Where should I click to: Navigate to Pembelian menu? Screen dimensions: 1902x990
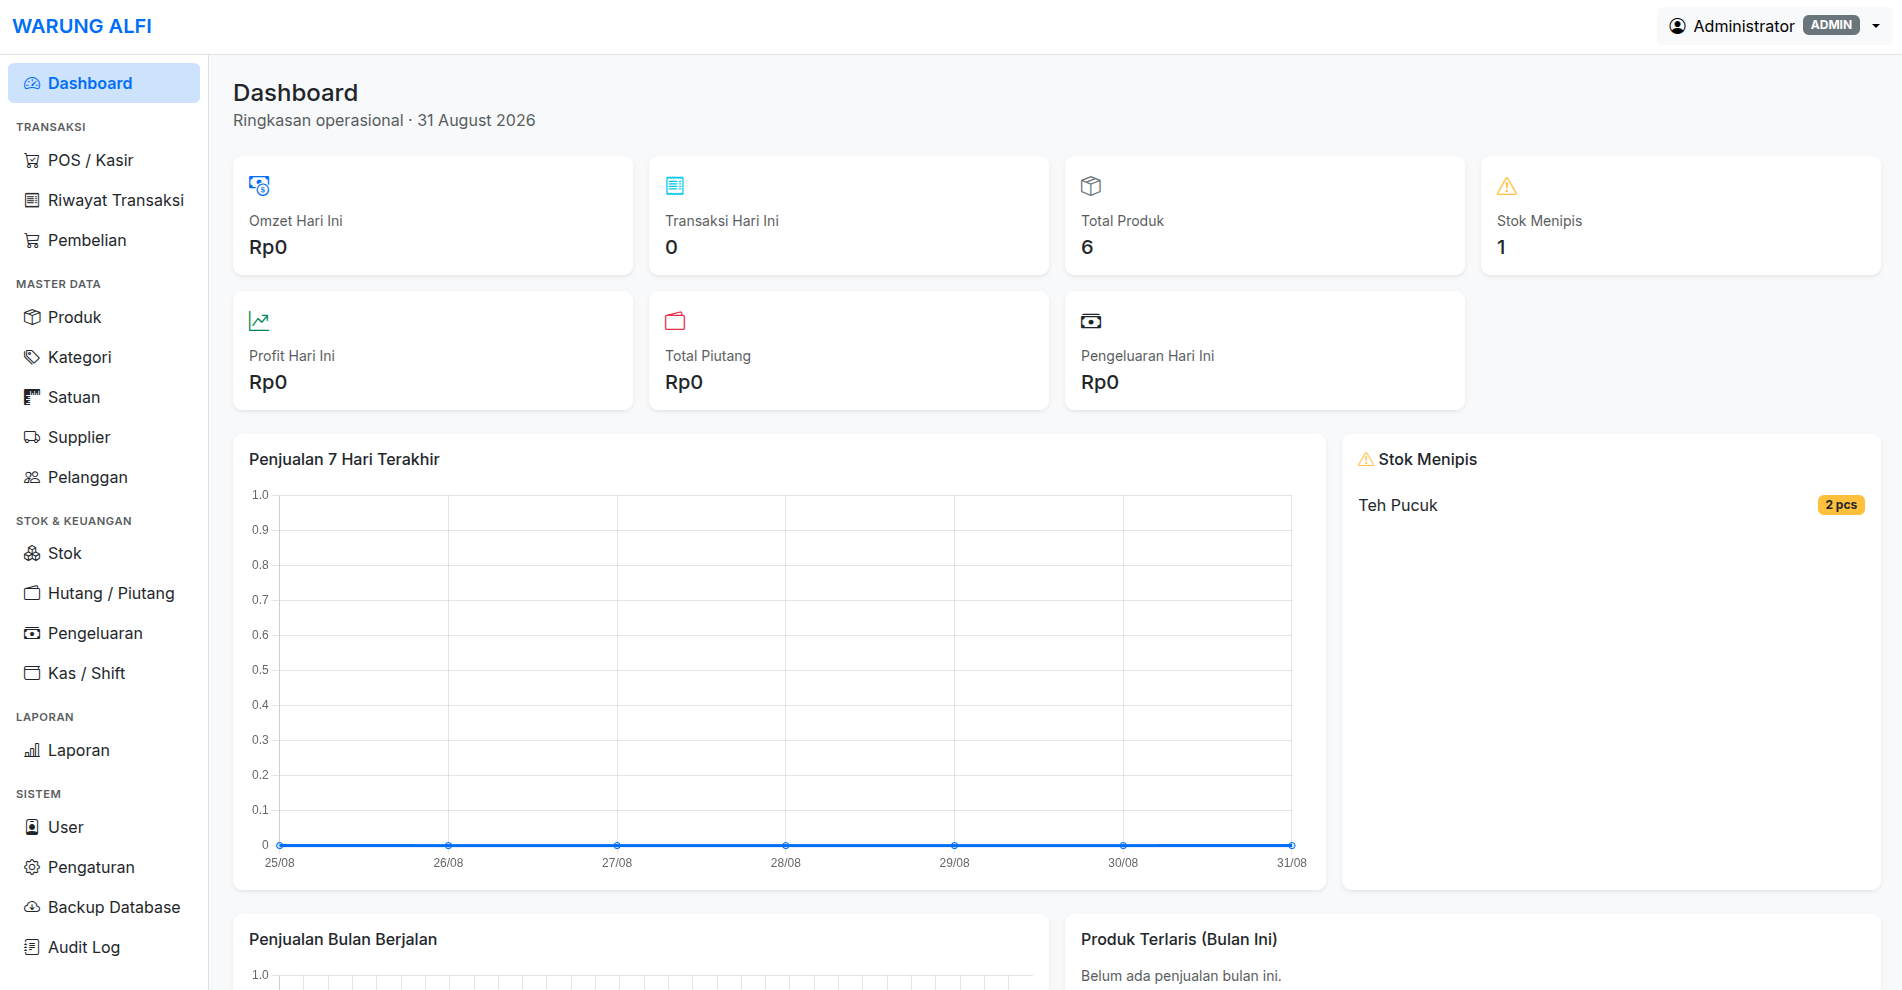click(x=104, y=240)
